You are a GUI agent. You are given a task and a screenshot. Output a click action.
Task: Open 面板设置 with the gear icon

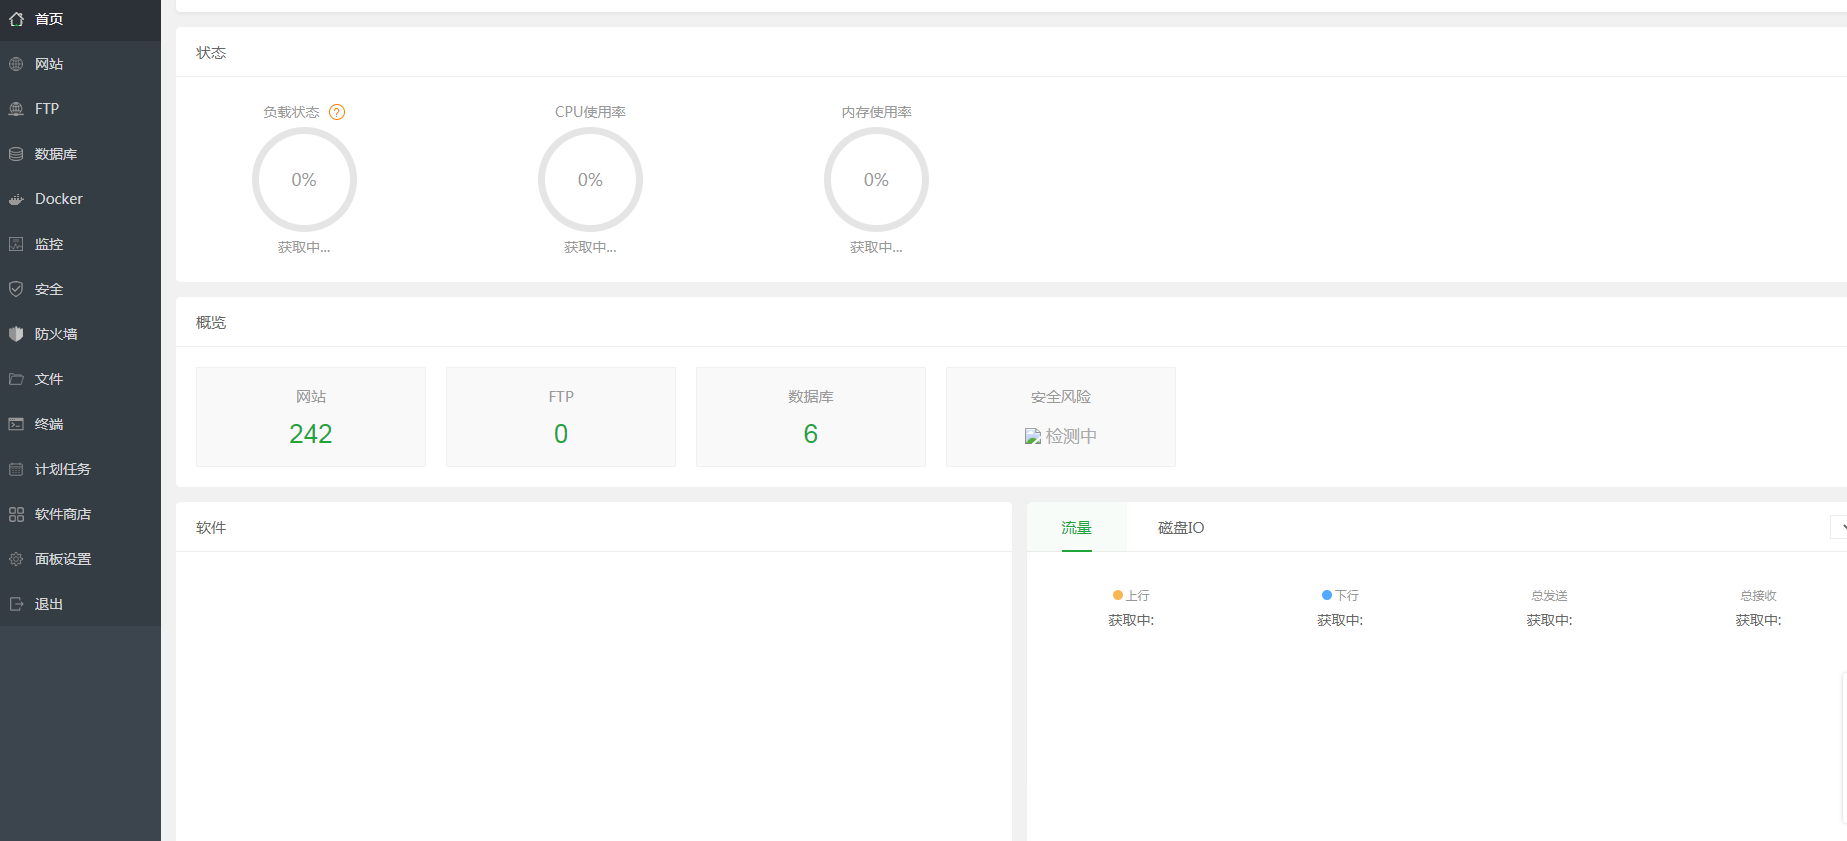point(16,559)
